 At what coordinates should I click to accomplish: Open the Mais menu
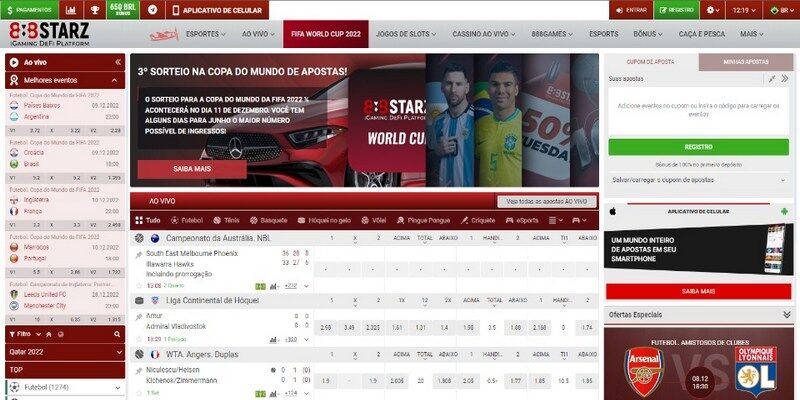click(x=752, y=34)
